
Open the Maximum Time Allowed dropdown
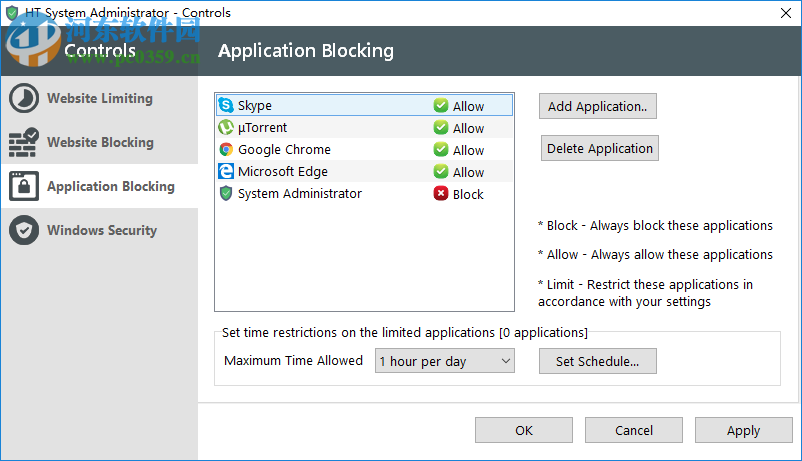coord(444,361)
